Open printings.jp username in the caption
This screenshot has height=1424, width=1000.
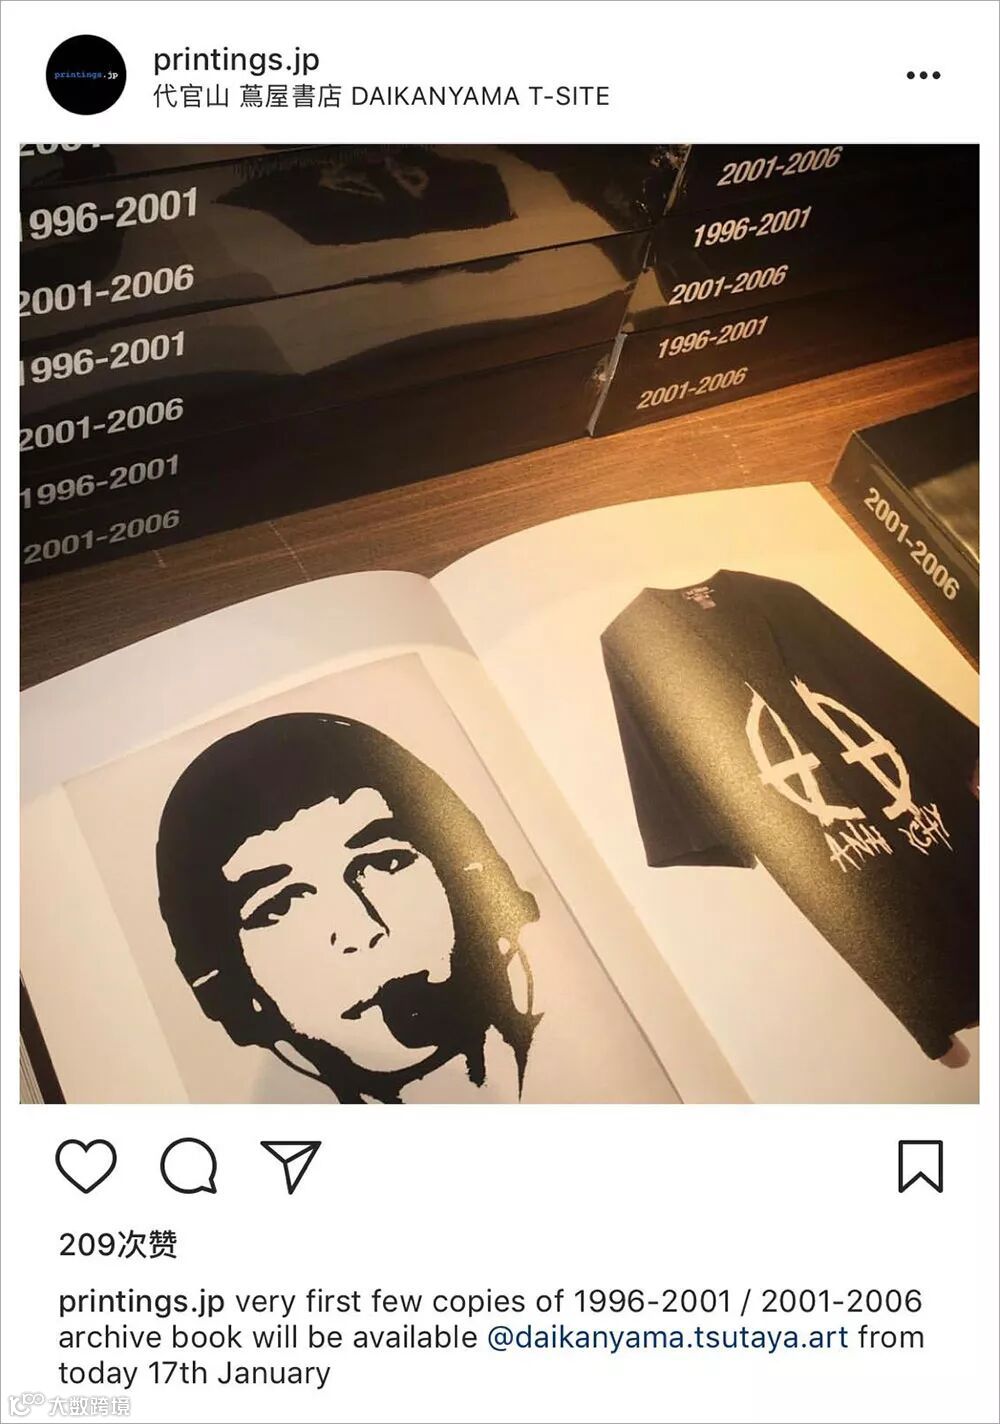[x=141, y=1302]
